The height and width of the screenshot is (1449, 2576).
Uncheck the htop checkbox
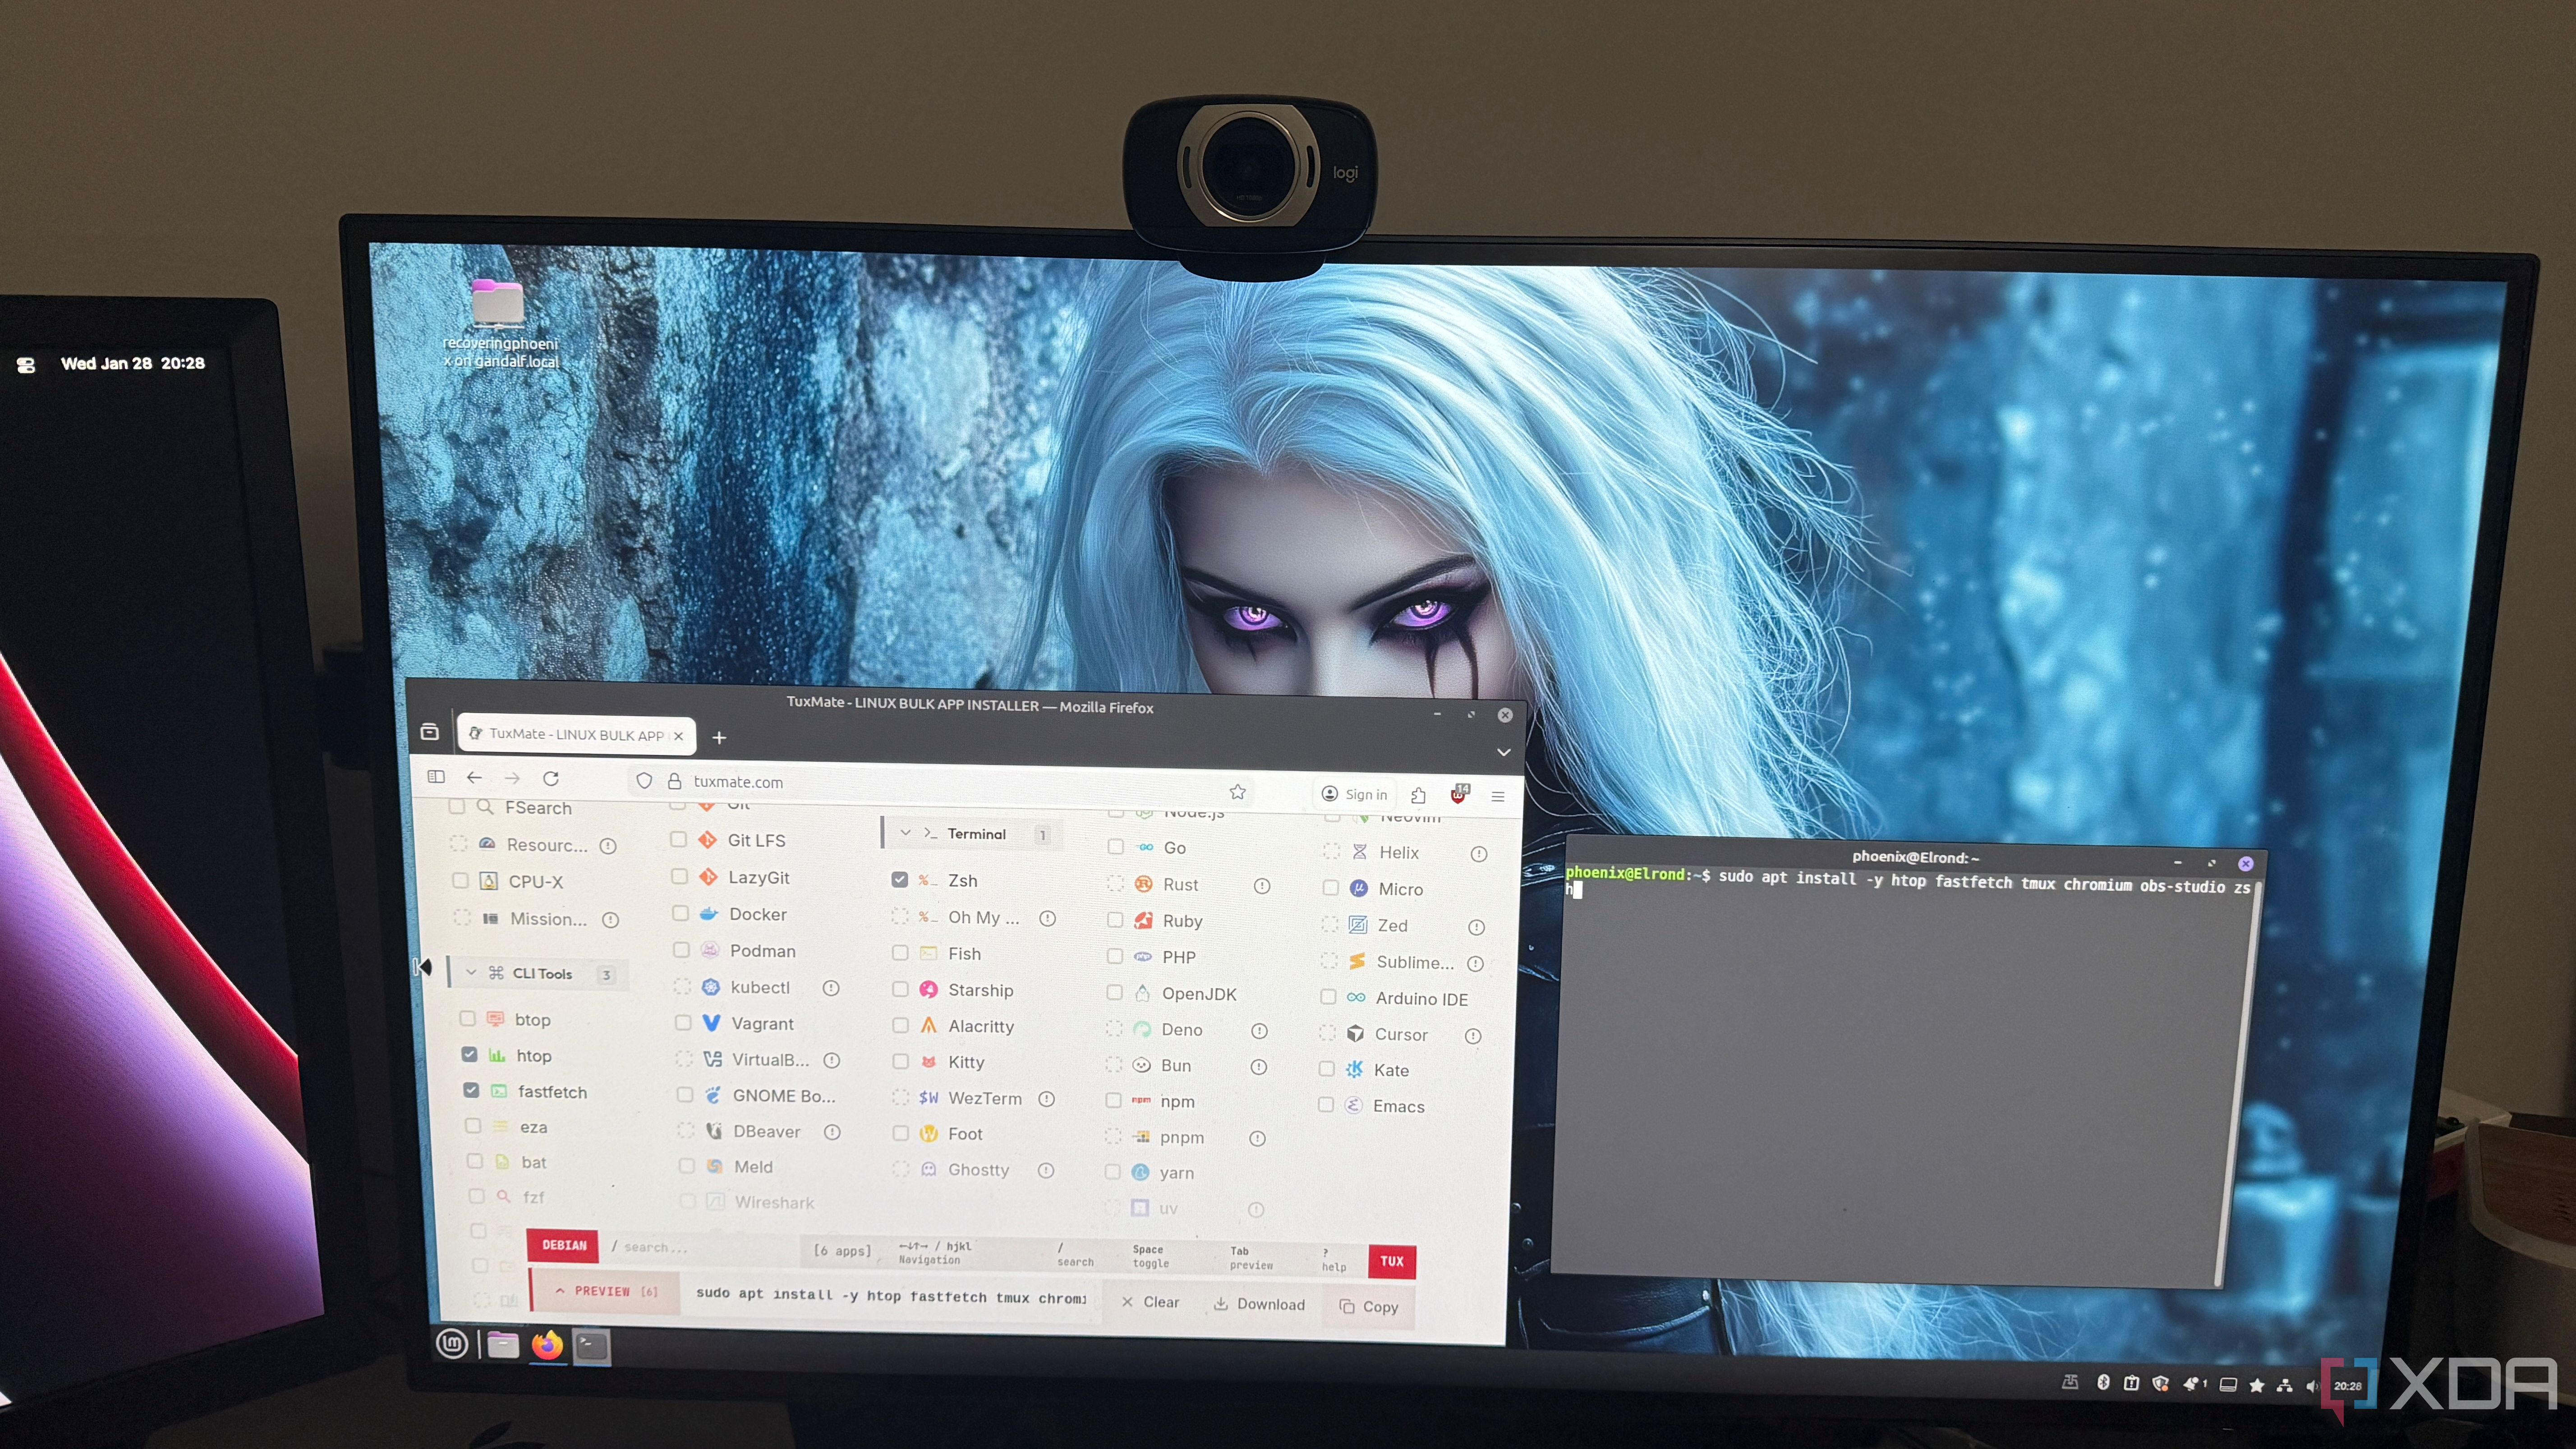point(469,1054)
